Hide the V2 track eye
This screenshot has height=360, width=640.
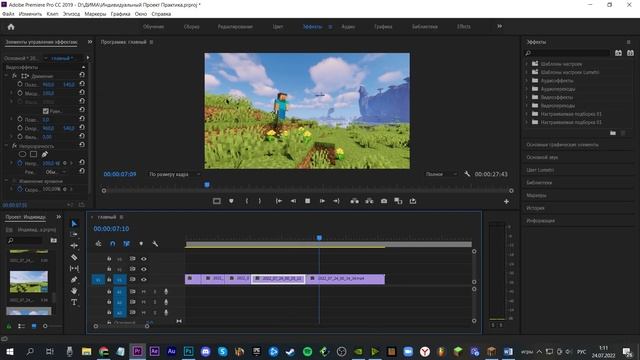(144, 269)
